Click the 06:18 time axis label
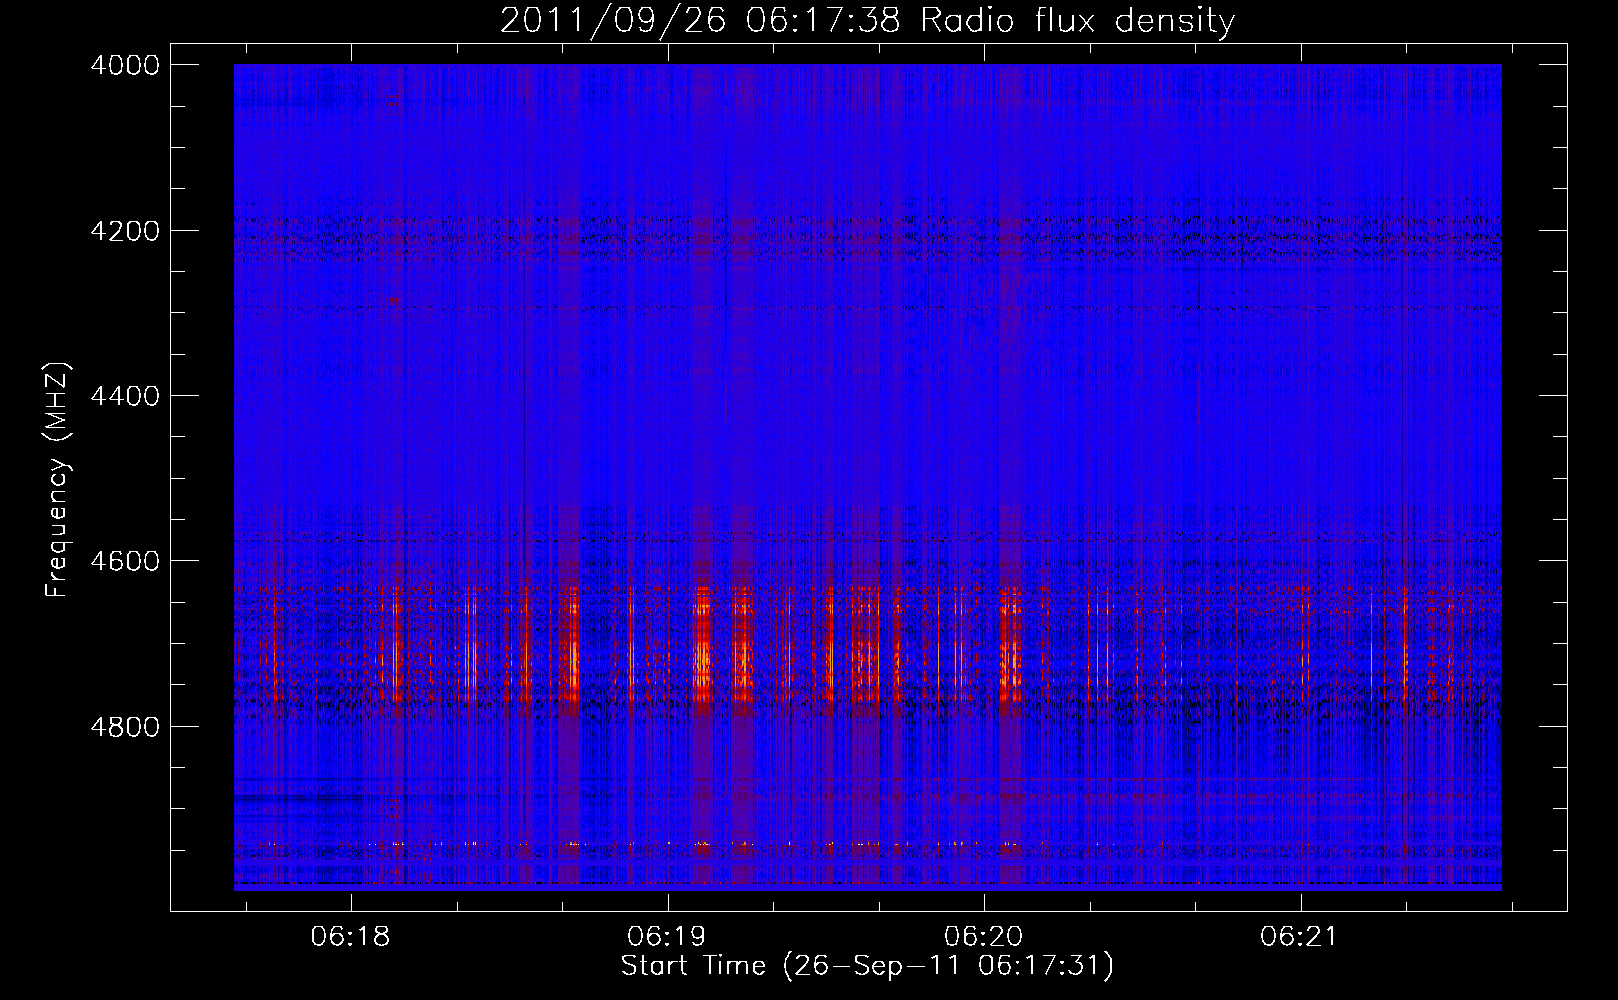The image size is (1618, 1000). (350, 937)
